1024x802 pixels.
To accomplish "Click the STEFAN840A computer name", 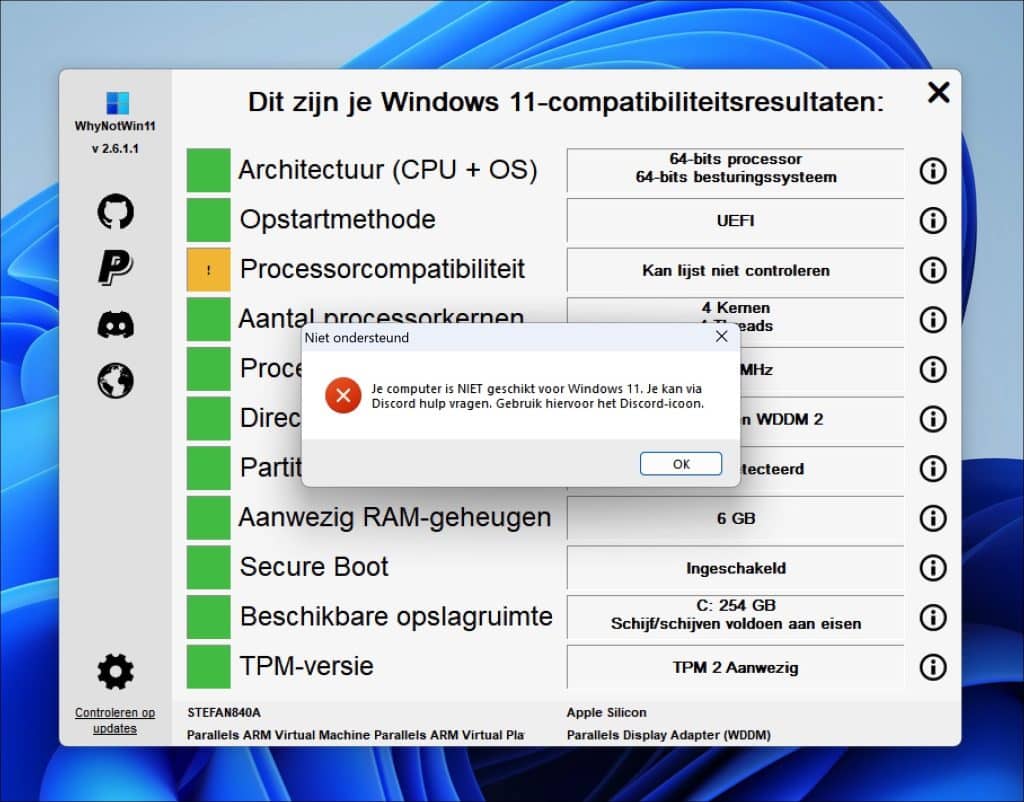I will [224, 713].
